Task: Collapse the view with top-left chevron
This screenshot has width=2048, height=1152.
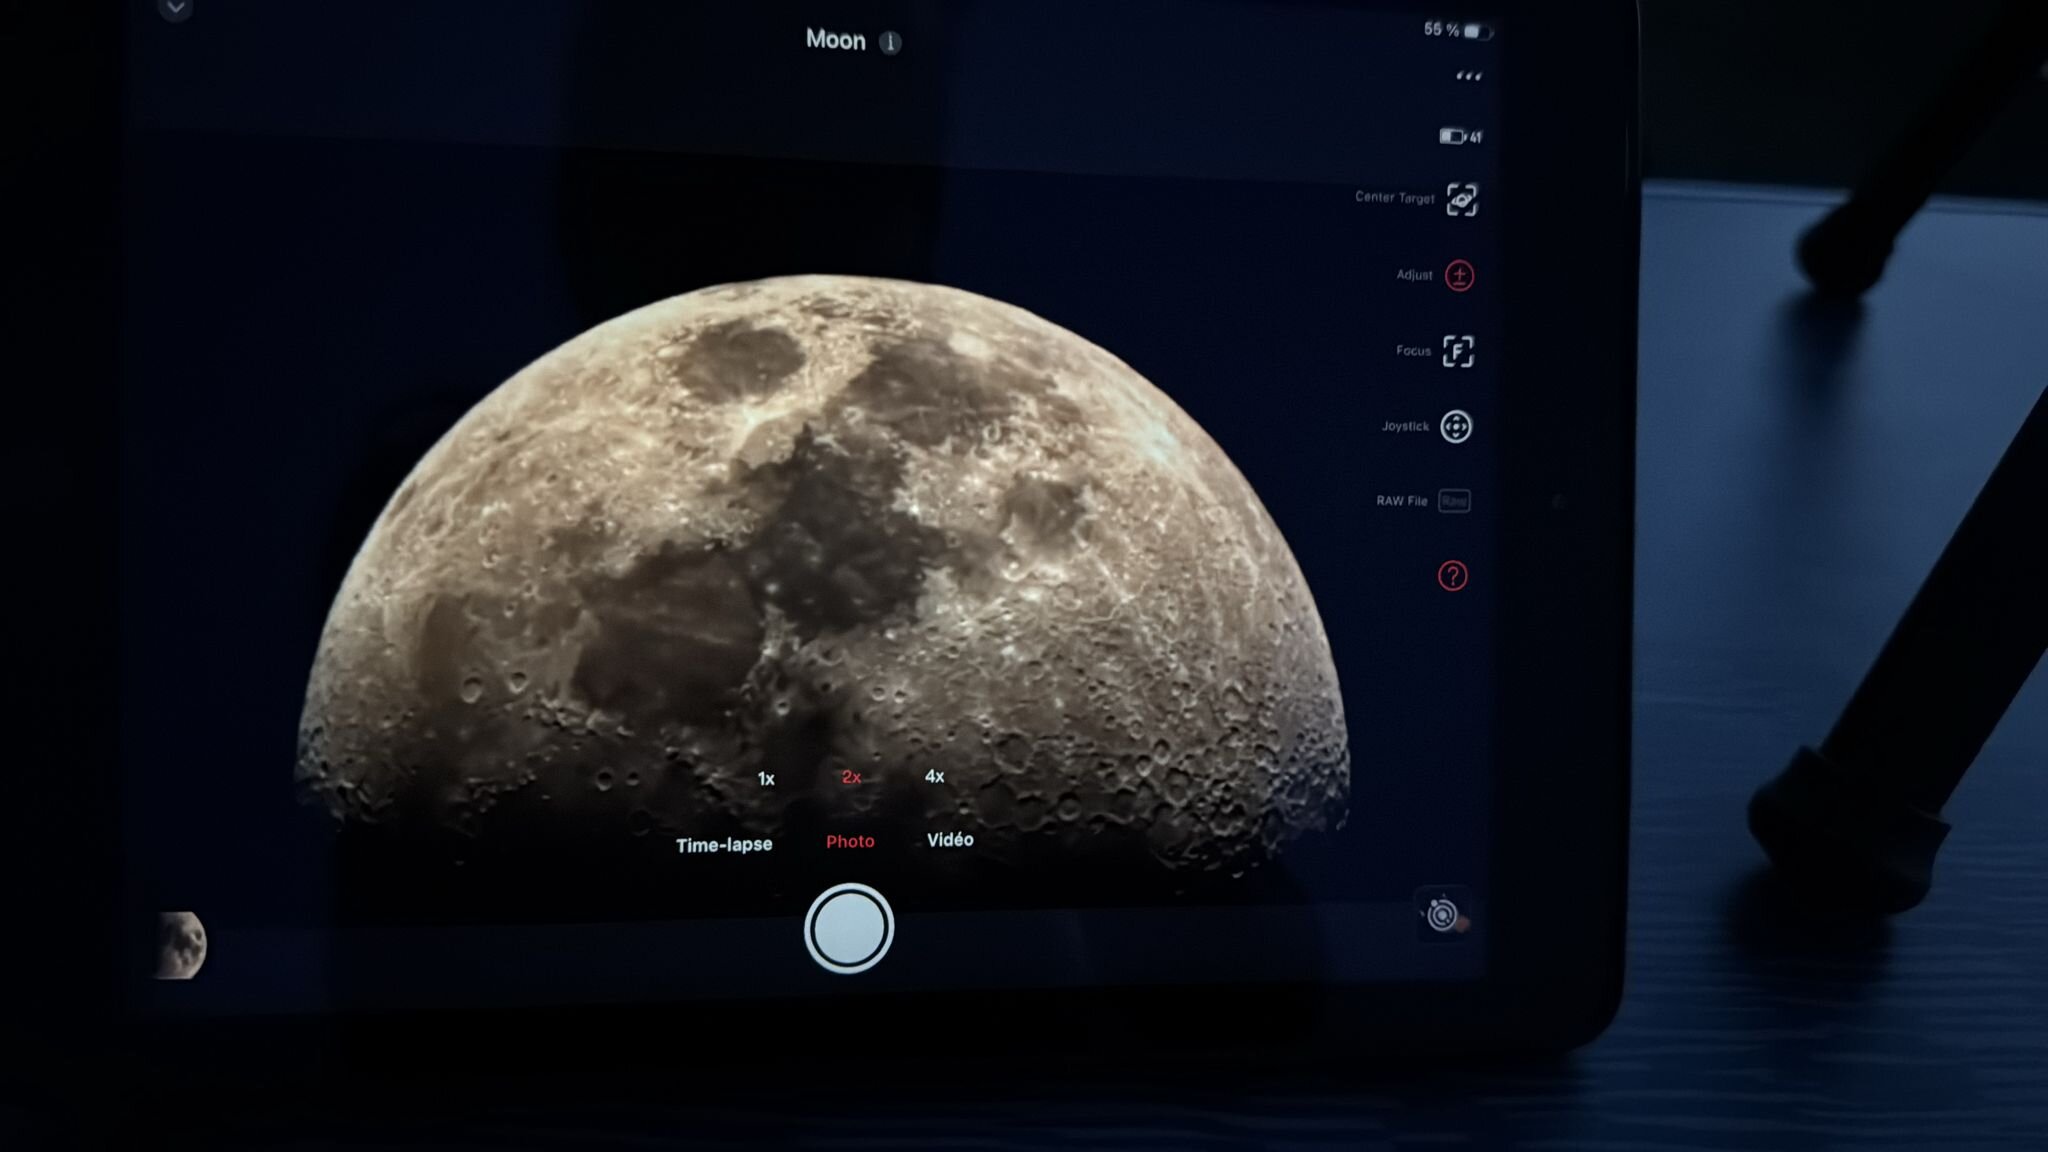Action: (x=175, y=9)
